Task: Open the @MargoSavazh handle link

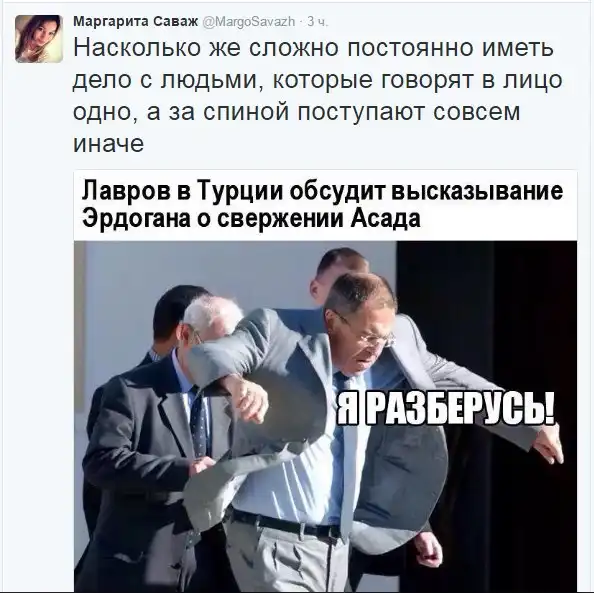Action: pyautogui.click(x=249, y=22)
